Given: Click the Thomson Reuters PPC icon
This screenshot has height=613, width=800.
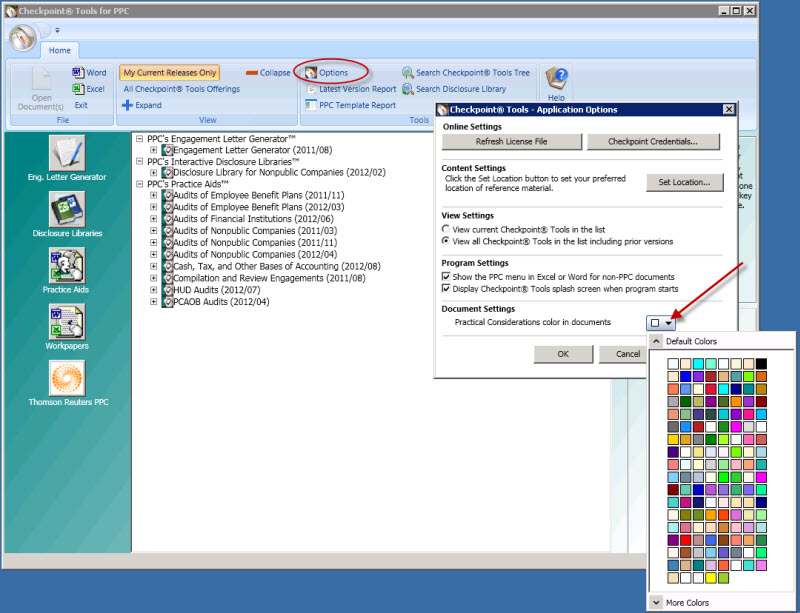Looking at the screenshot, I should (67, 377).
